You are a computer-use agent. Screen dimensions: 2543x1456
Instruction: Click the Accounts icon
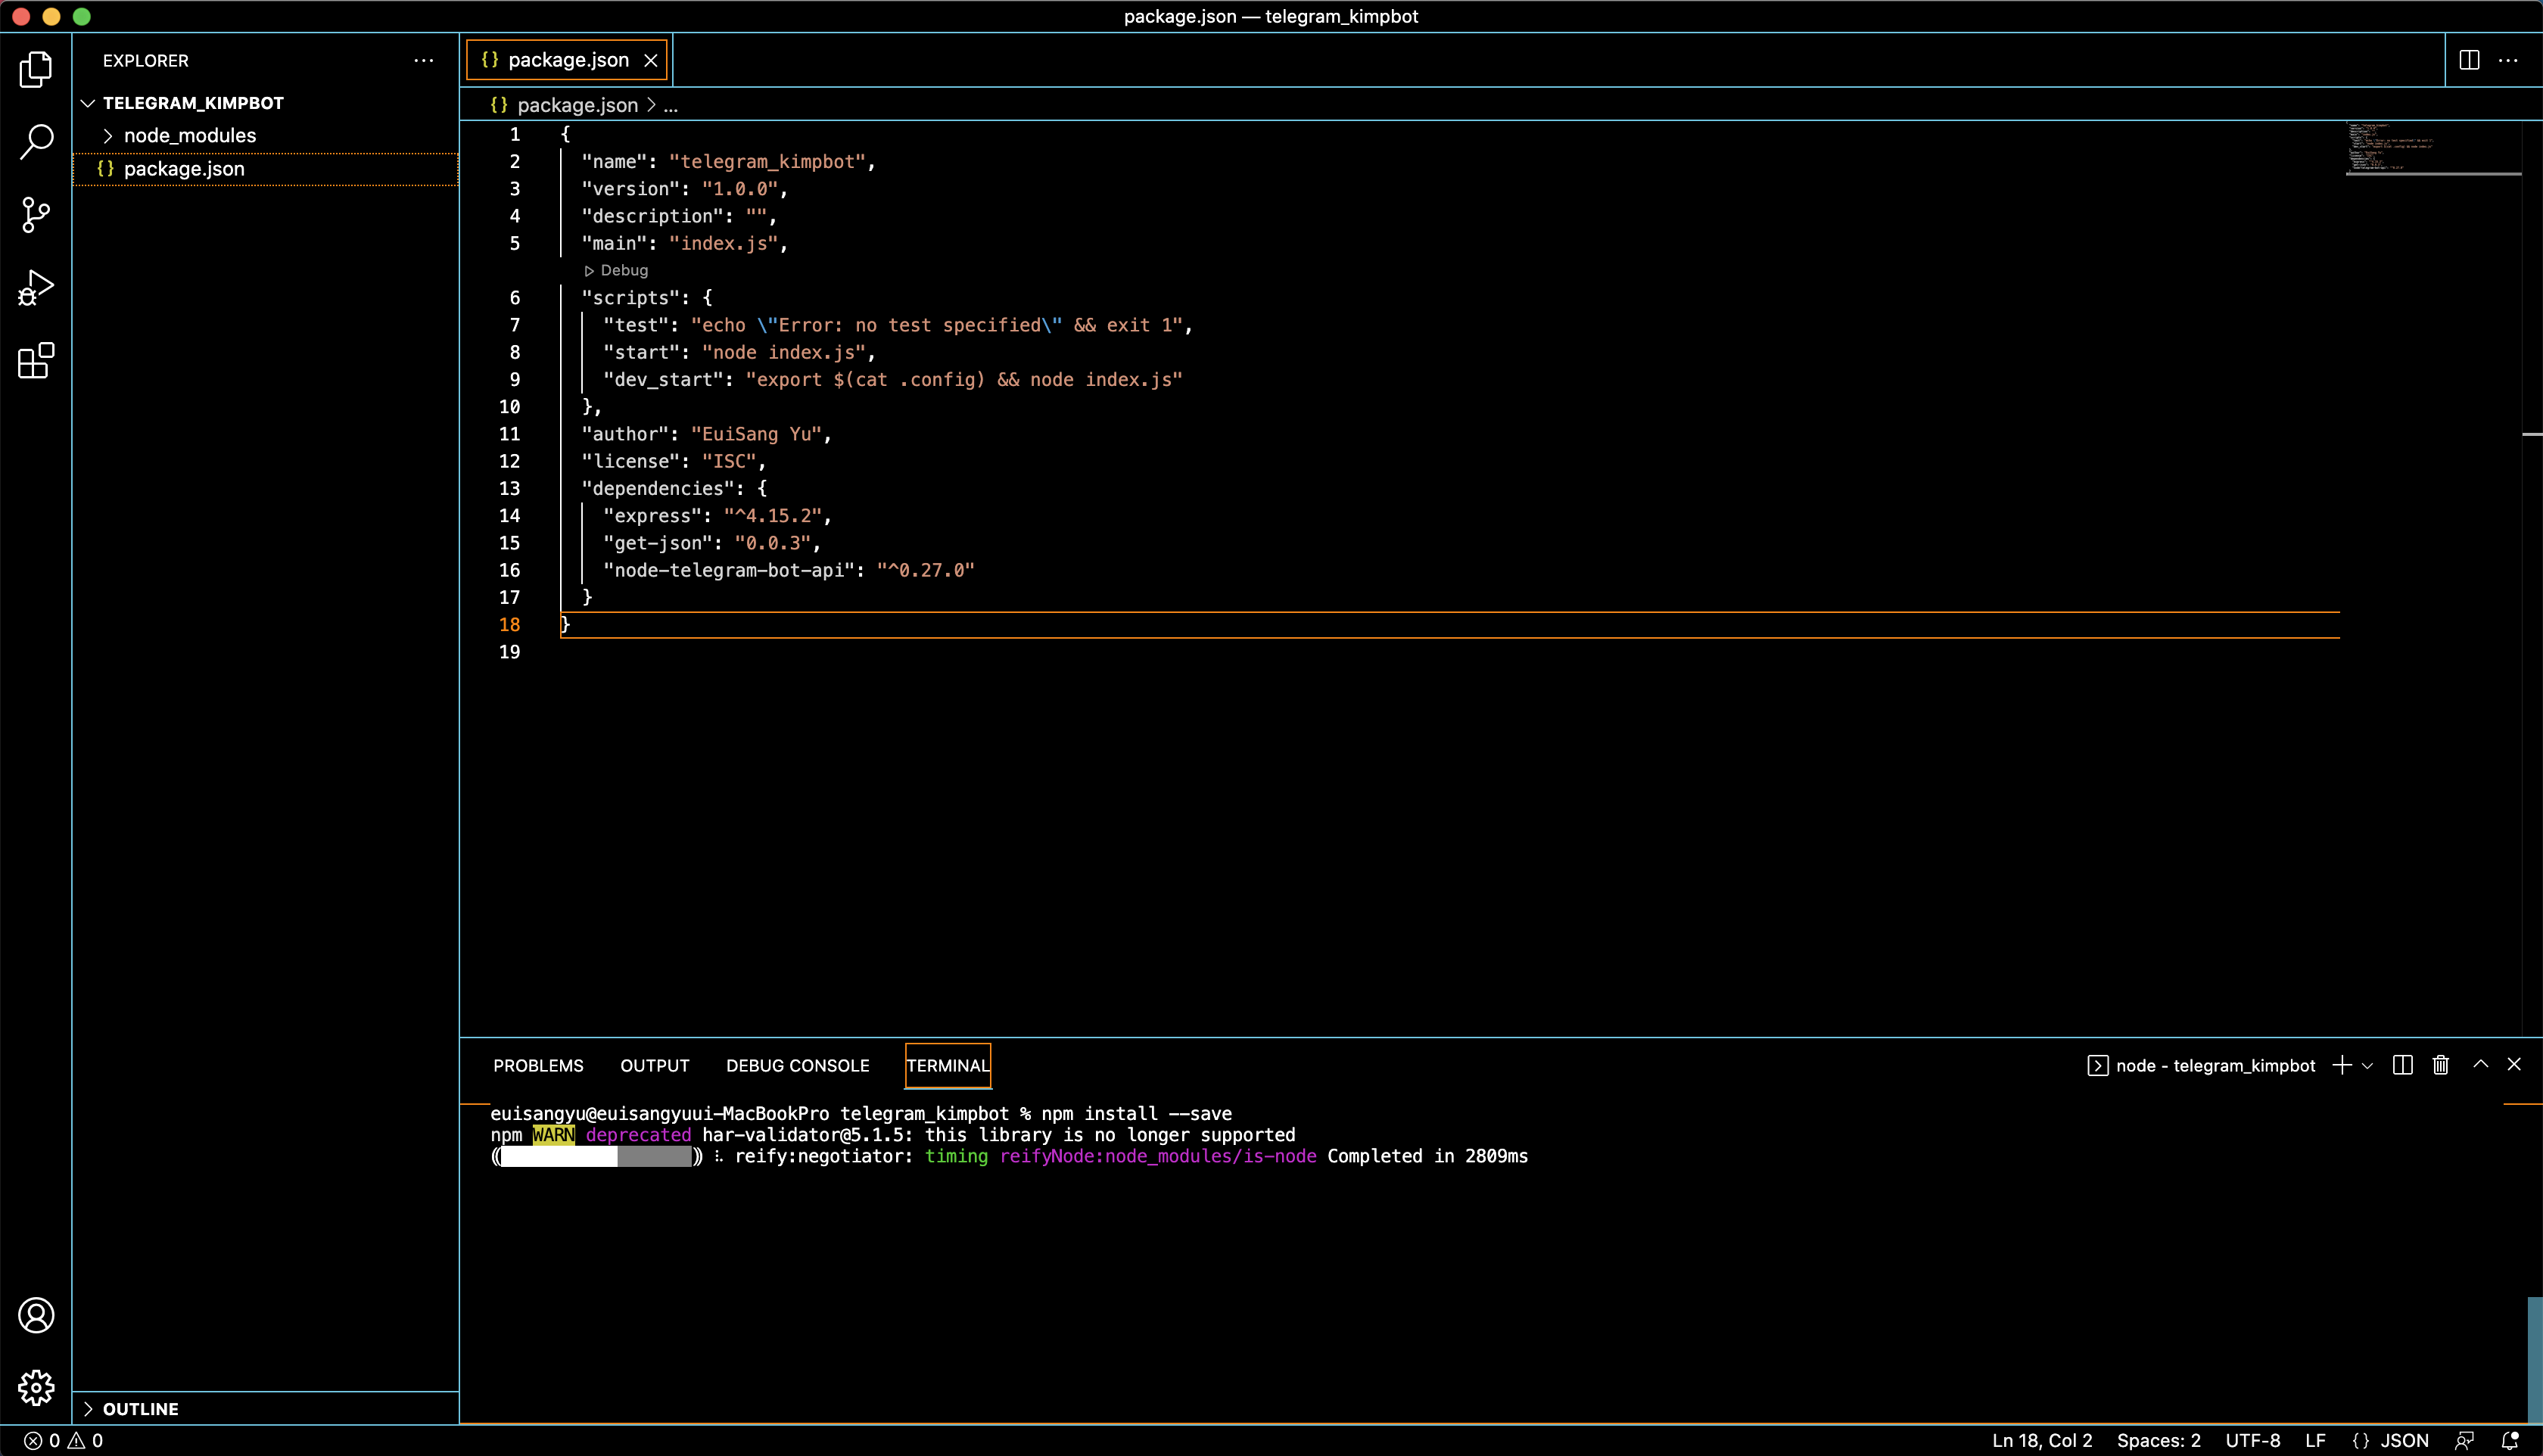[x=36, y=1315]
